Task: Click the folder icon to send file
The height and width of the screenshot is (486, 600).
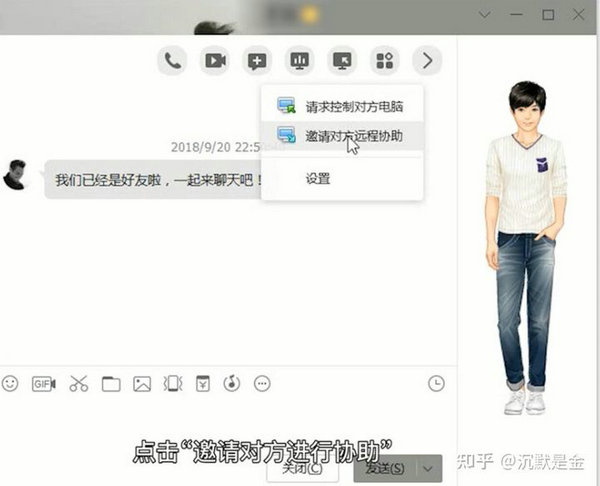Action: coord(110,383)
